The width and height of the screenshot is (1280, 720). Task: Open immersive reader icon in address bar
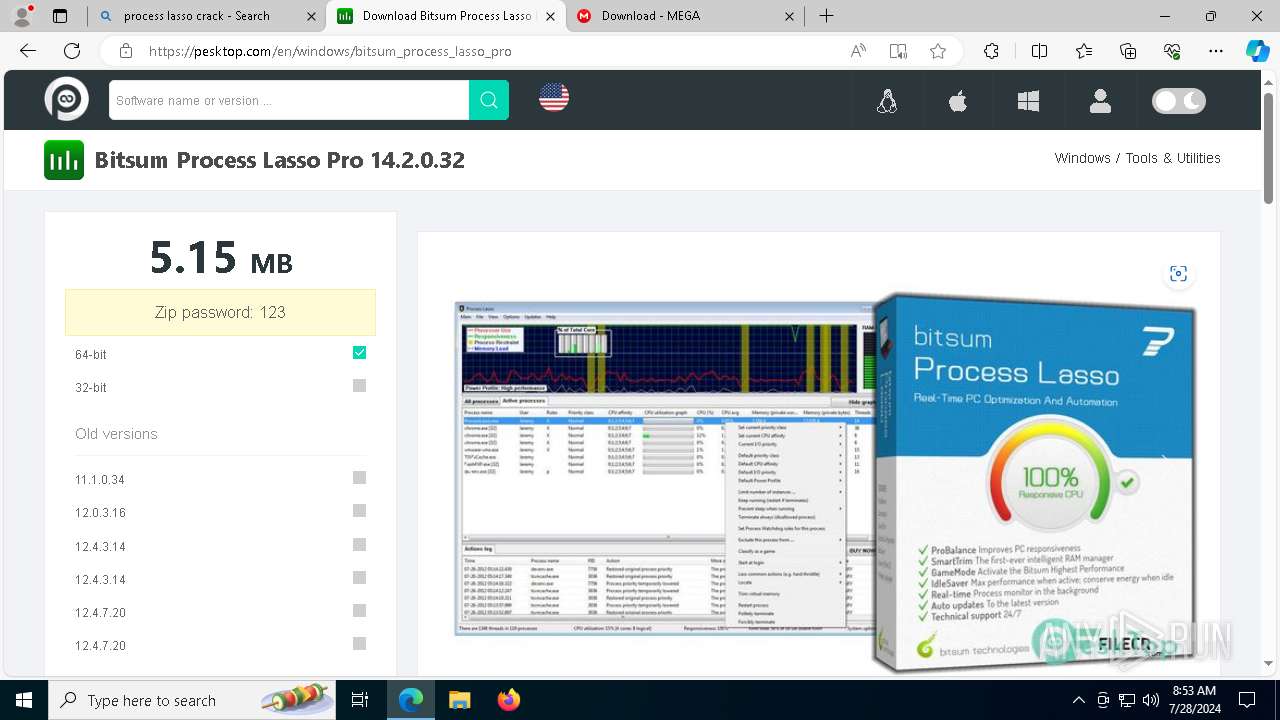(x=898, y=51)
